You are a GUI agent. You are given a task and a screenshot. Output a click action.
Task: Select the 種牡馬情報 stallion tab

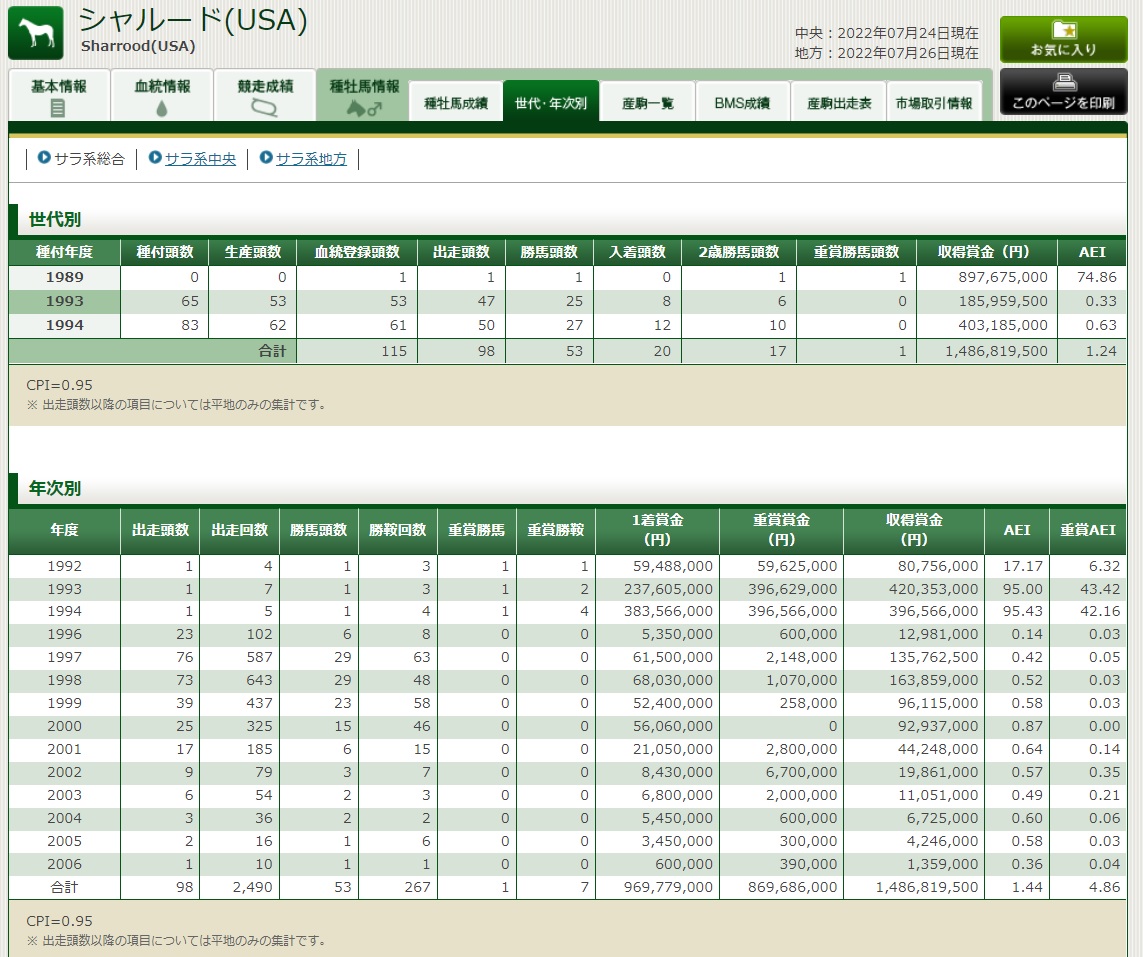364,97
